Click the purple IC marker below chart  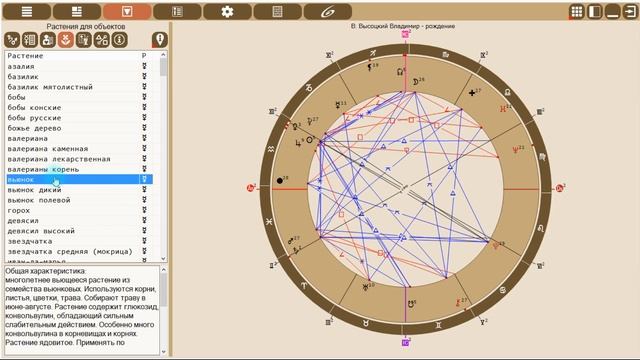405,342
